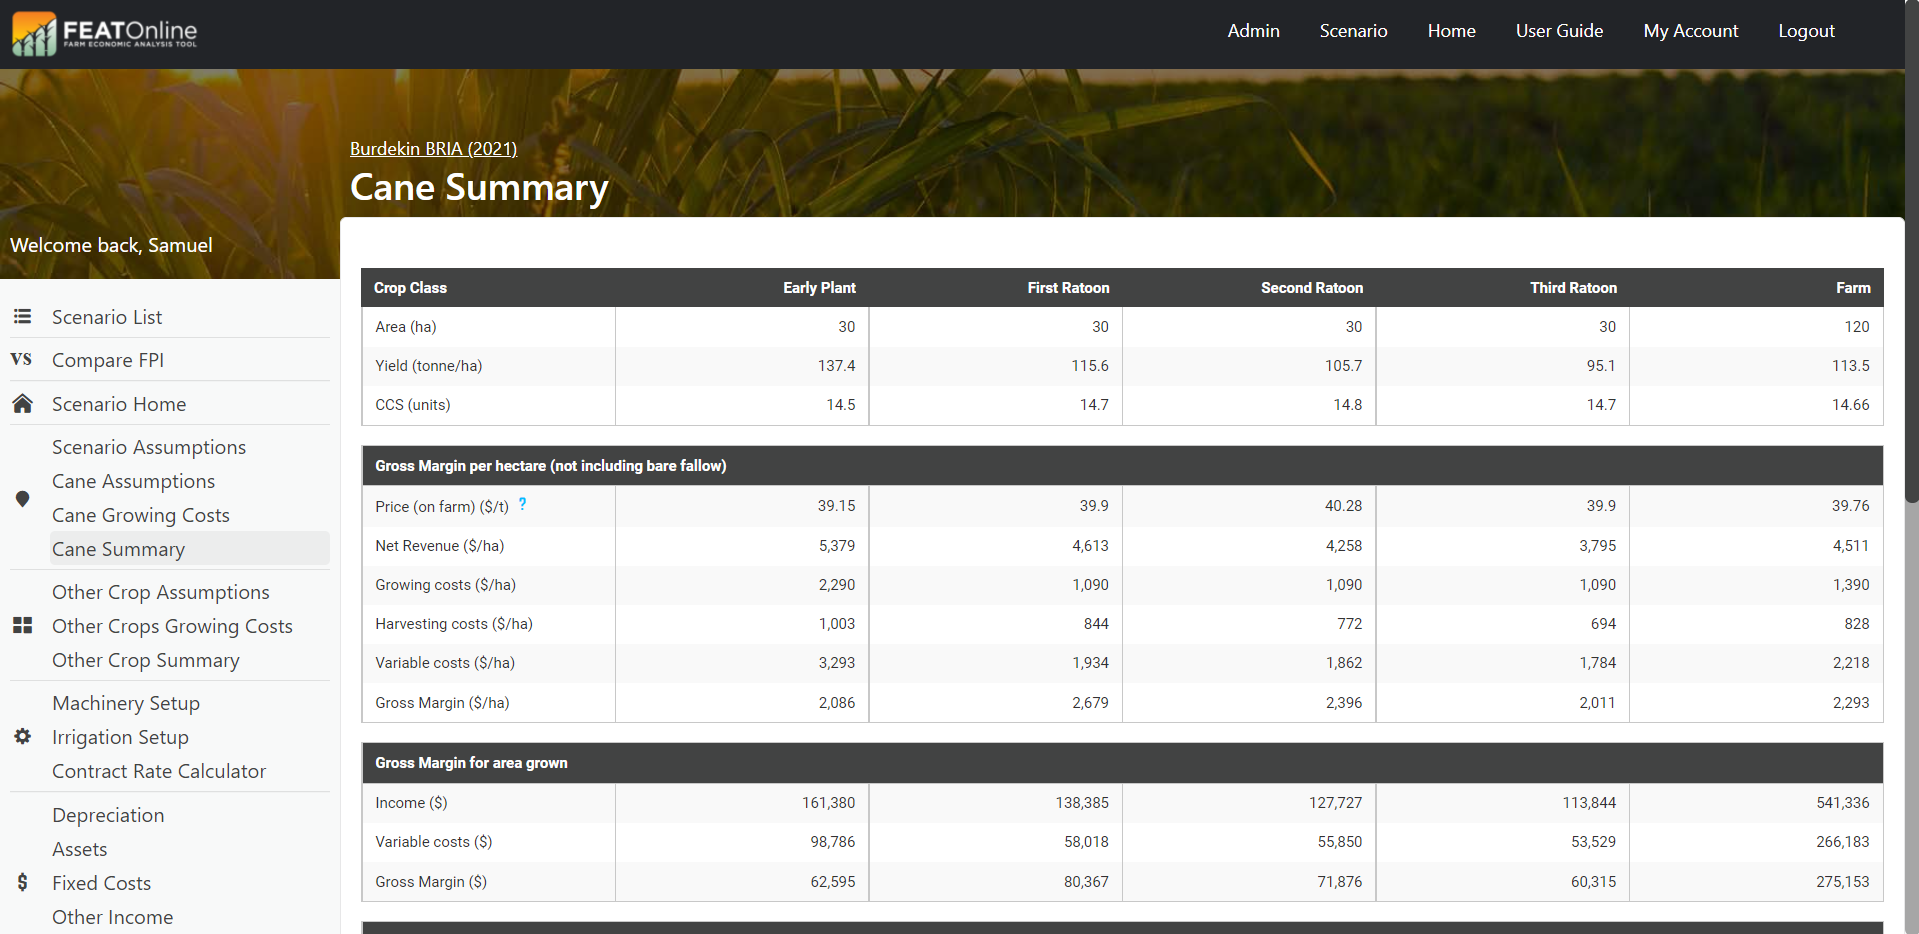Open My Account page
1919x934 pixels.
coord(1690,31)
